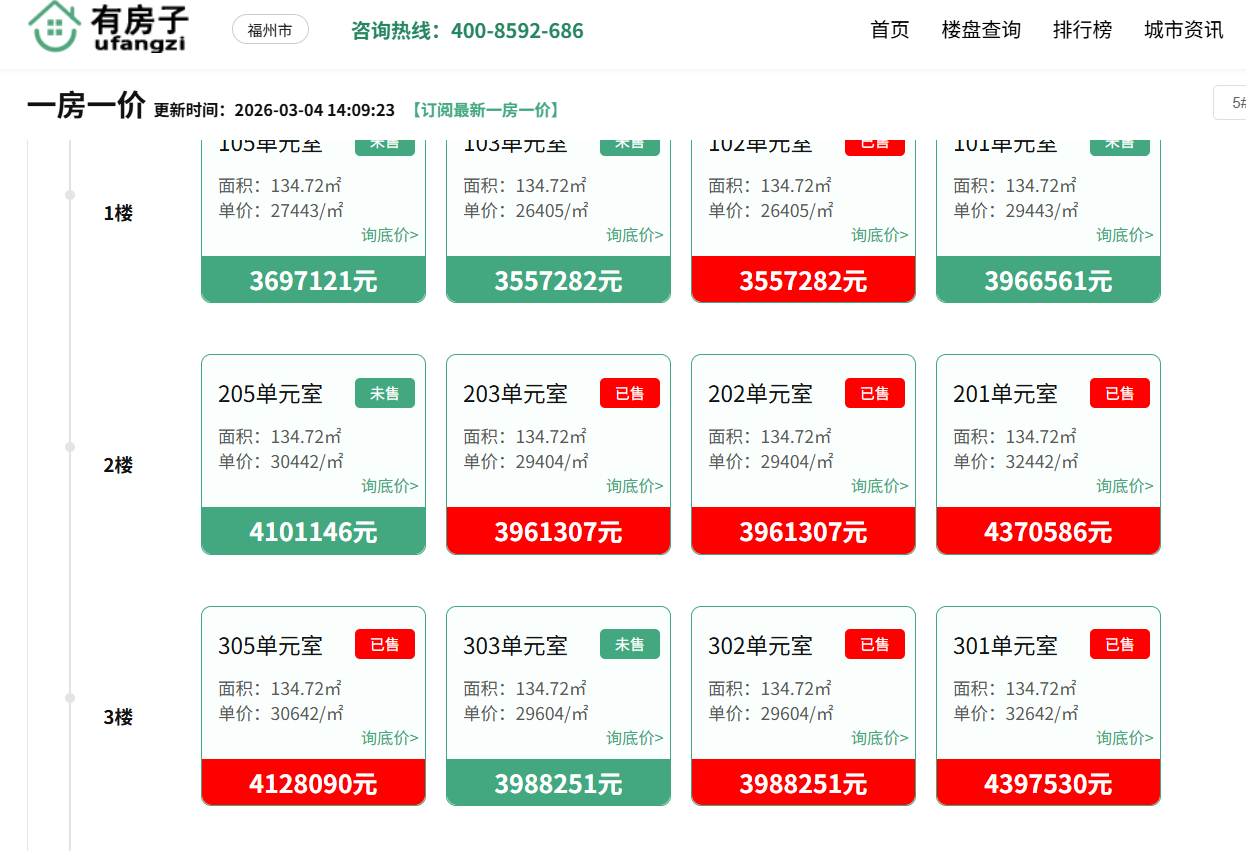Select the 2楼 floor marker on timeline

point(118,465)
